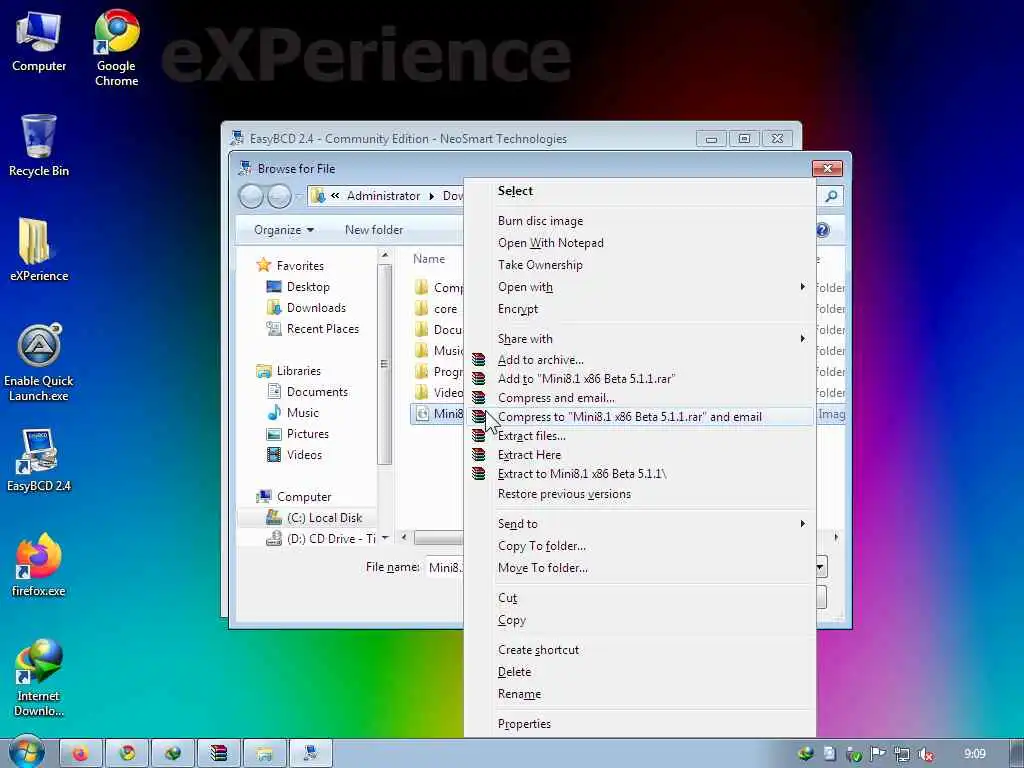This screenshot has height=768, width=1024.
Task: Choose Move To folder...
Action: (640, 568)
